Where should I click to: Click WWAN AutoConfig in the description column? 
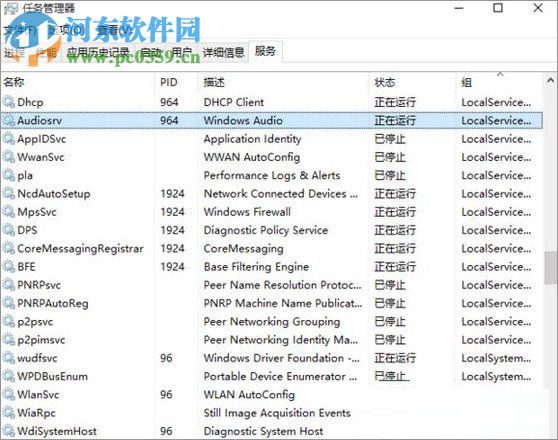[x=252, y=157]
